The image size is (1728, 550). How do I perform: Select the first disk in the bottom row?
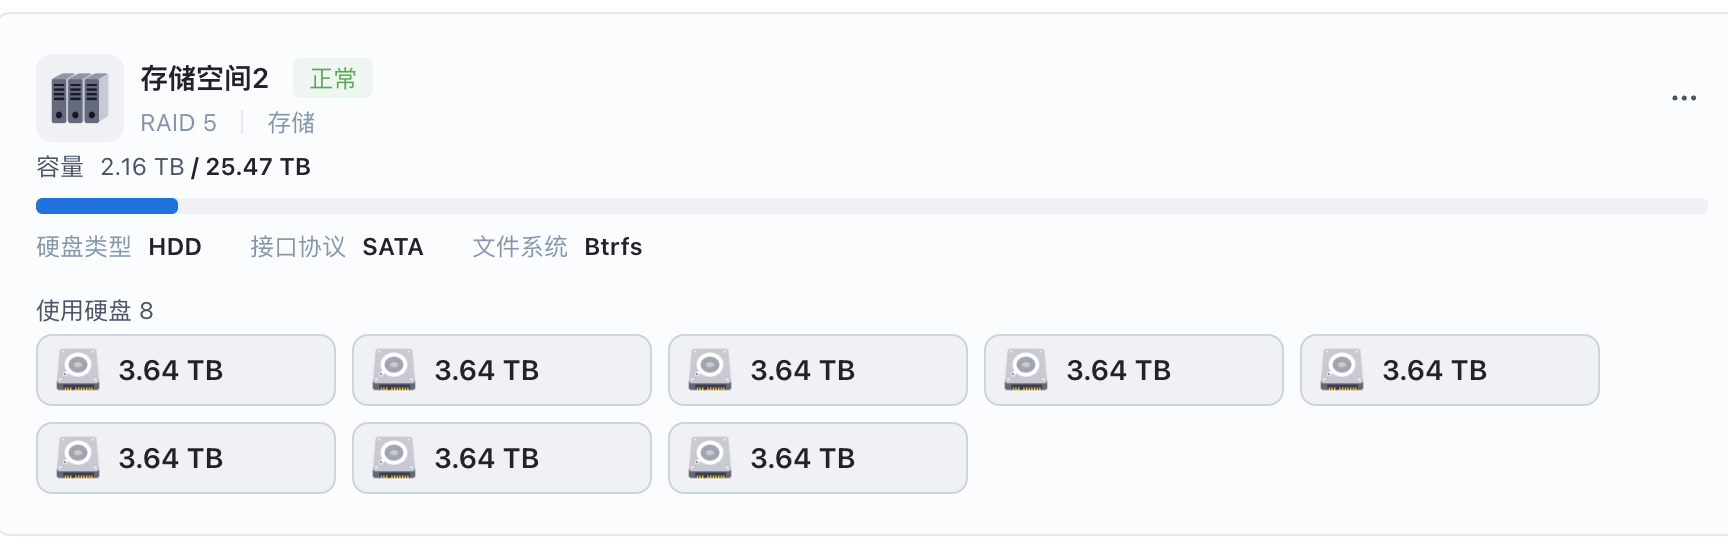[x=186, y=458]
